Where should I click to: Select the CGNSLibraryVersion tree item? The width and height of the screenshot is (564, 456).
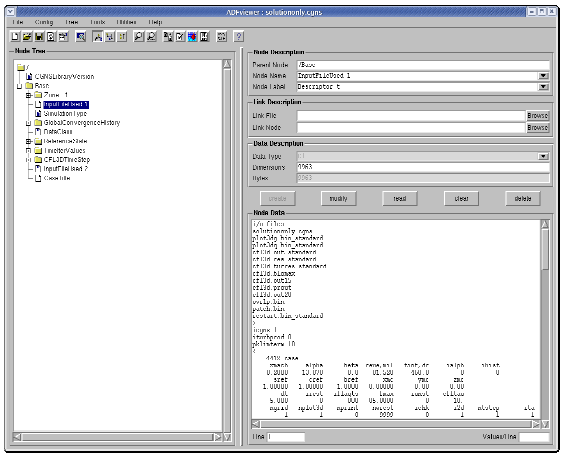64,77
